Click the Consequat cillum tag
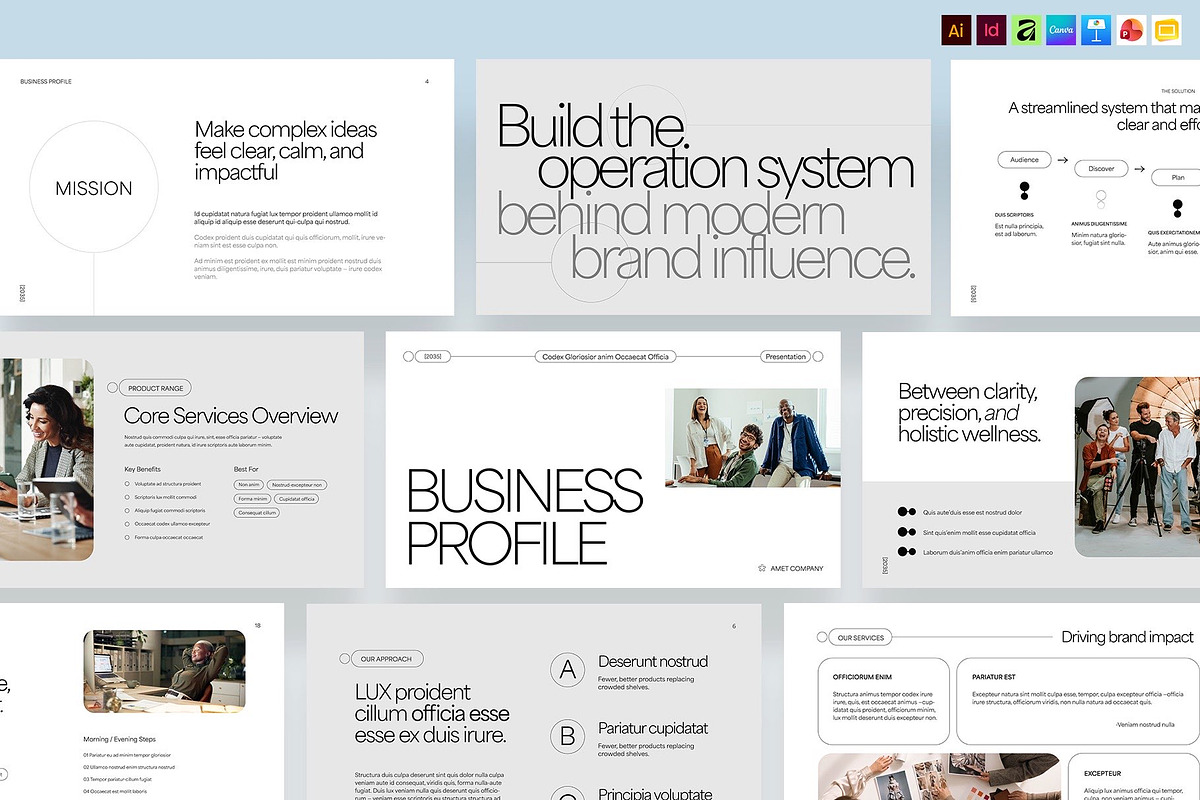Screen dimensions: 1200x800 [x=257, y=513]
